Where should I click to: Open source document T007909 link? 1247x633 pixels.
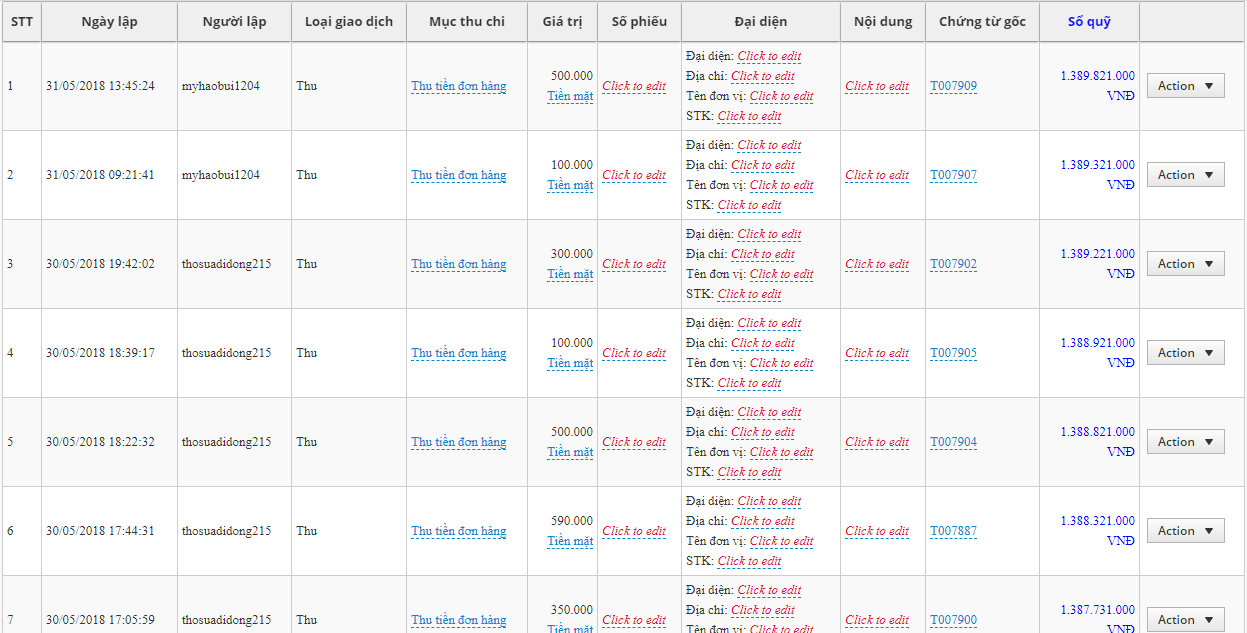point(953,86)
